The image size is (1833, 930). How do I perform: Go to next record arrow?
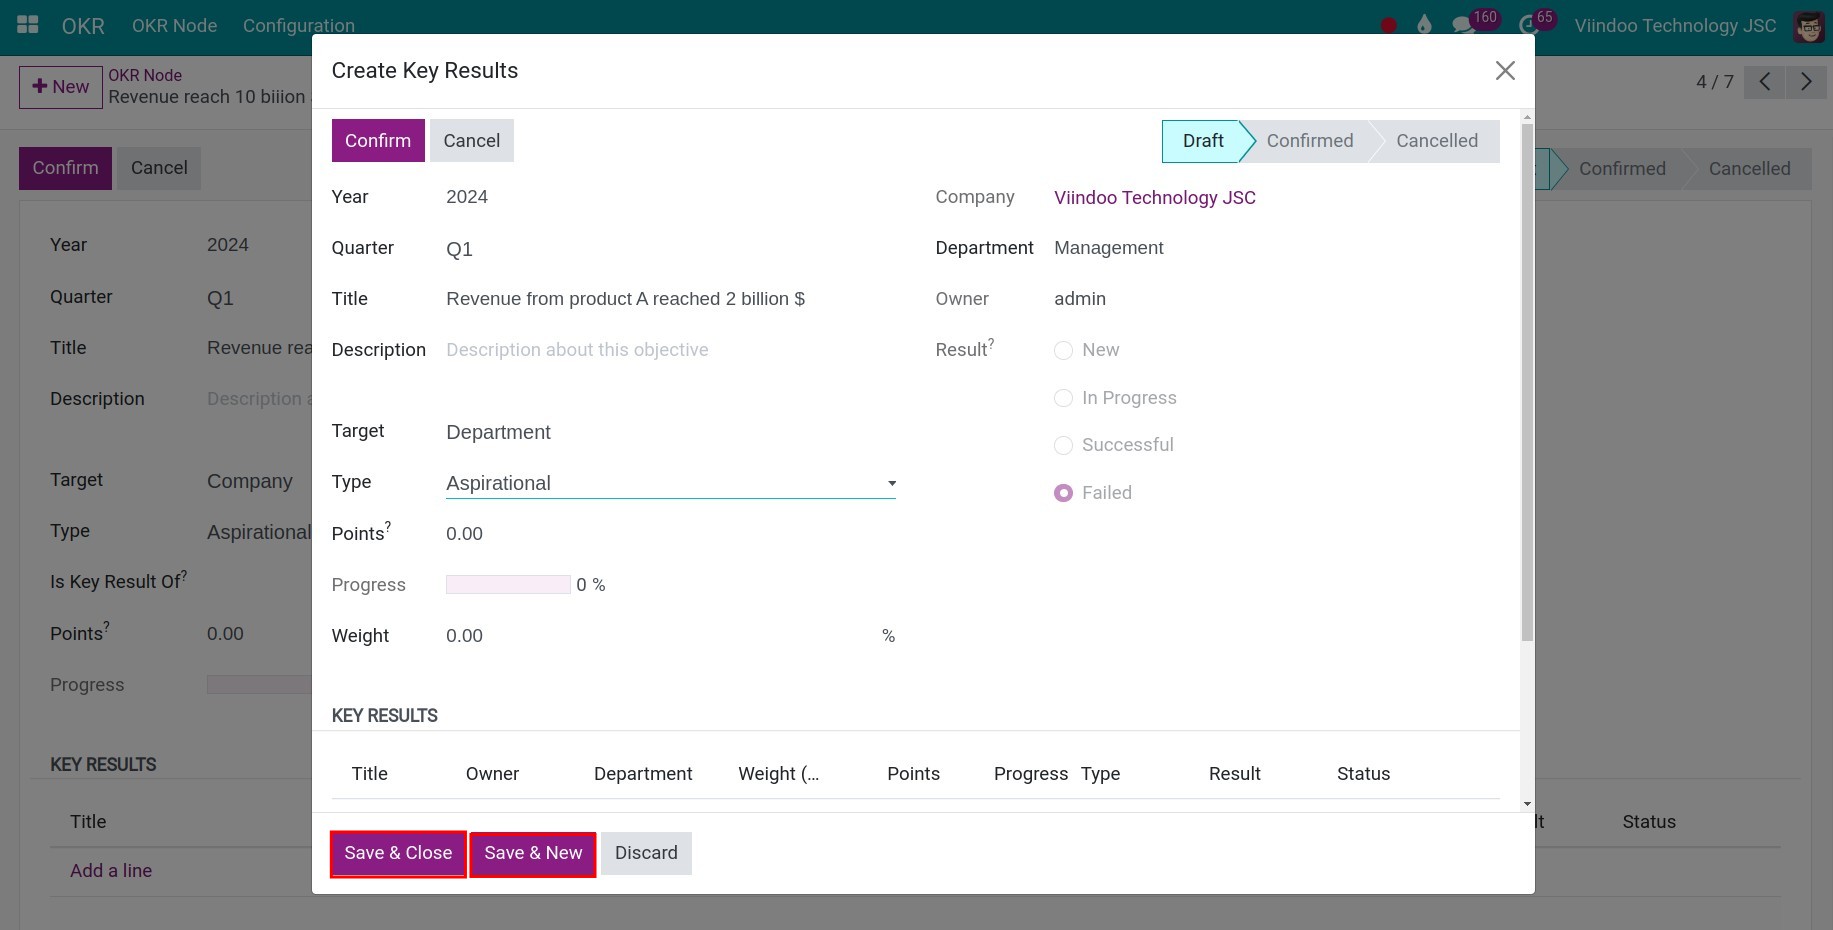[x=1806, y=82]
